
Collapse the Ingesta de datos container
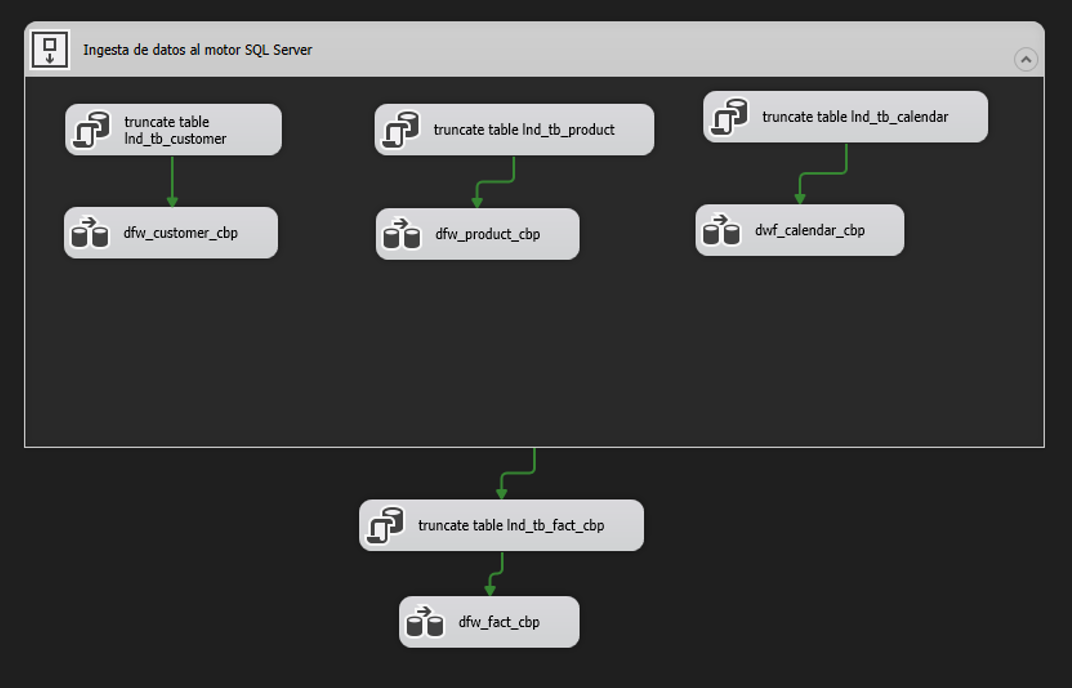pos(1026,59)
